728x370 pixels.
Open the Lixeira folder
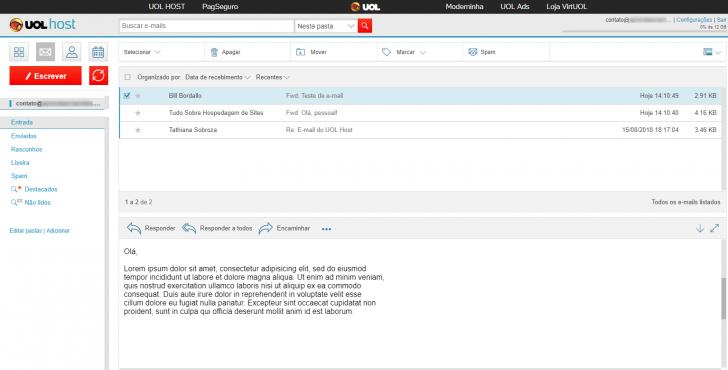tap(20, 162)
